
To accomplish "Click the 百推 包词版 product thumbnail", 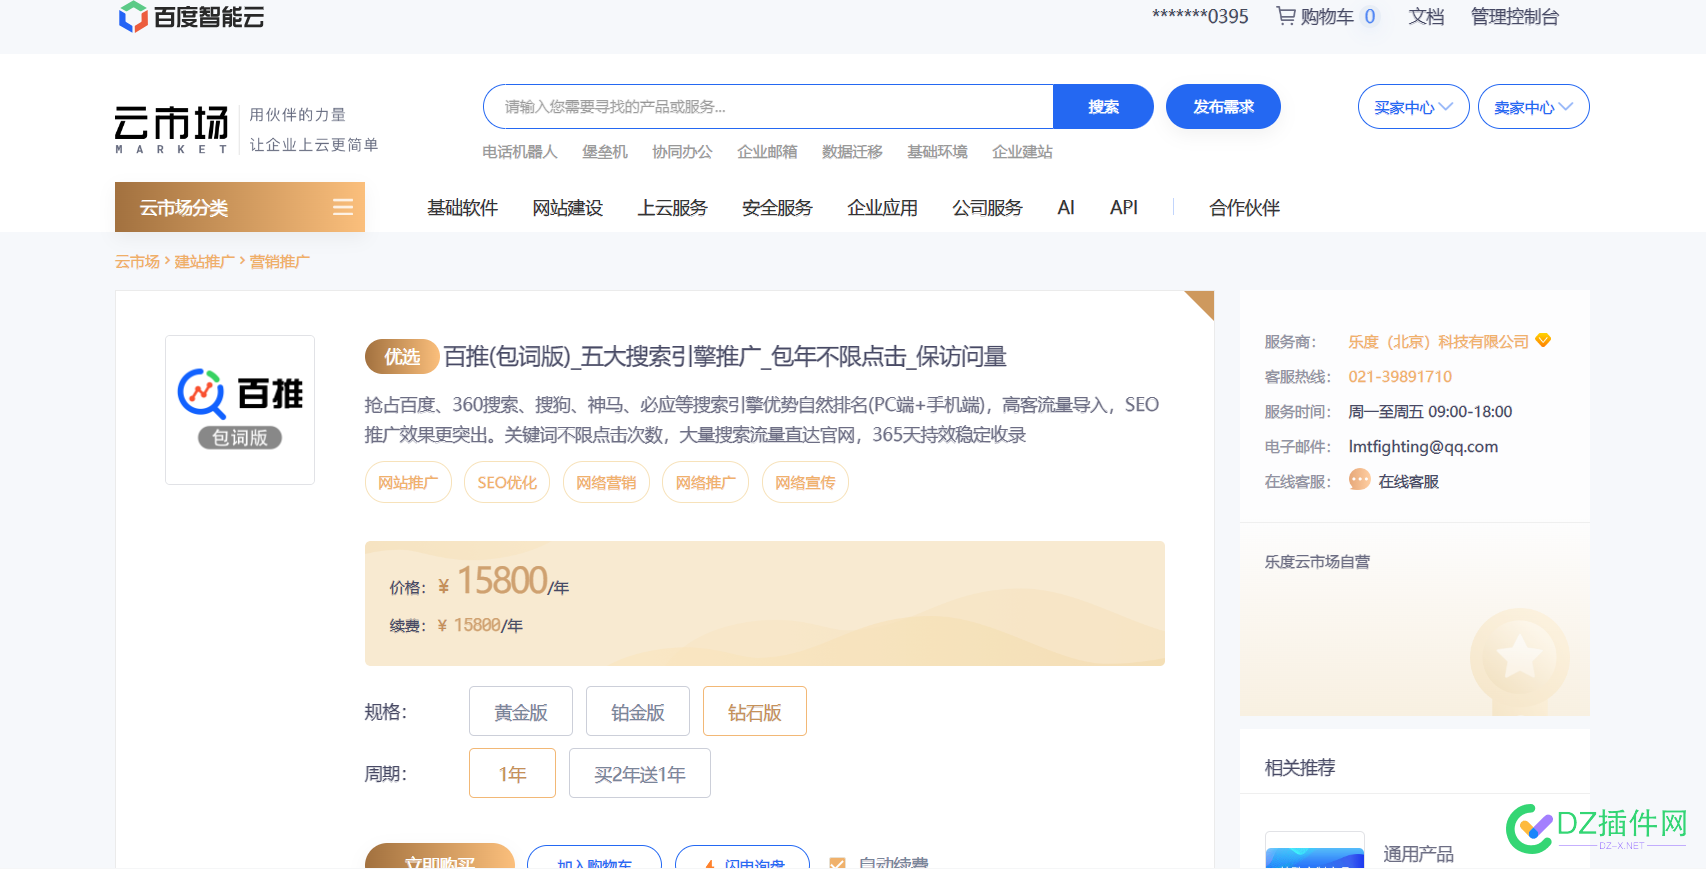I will coord(240,410).
